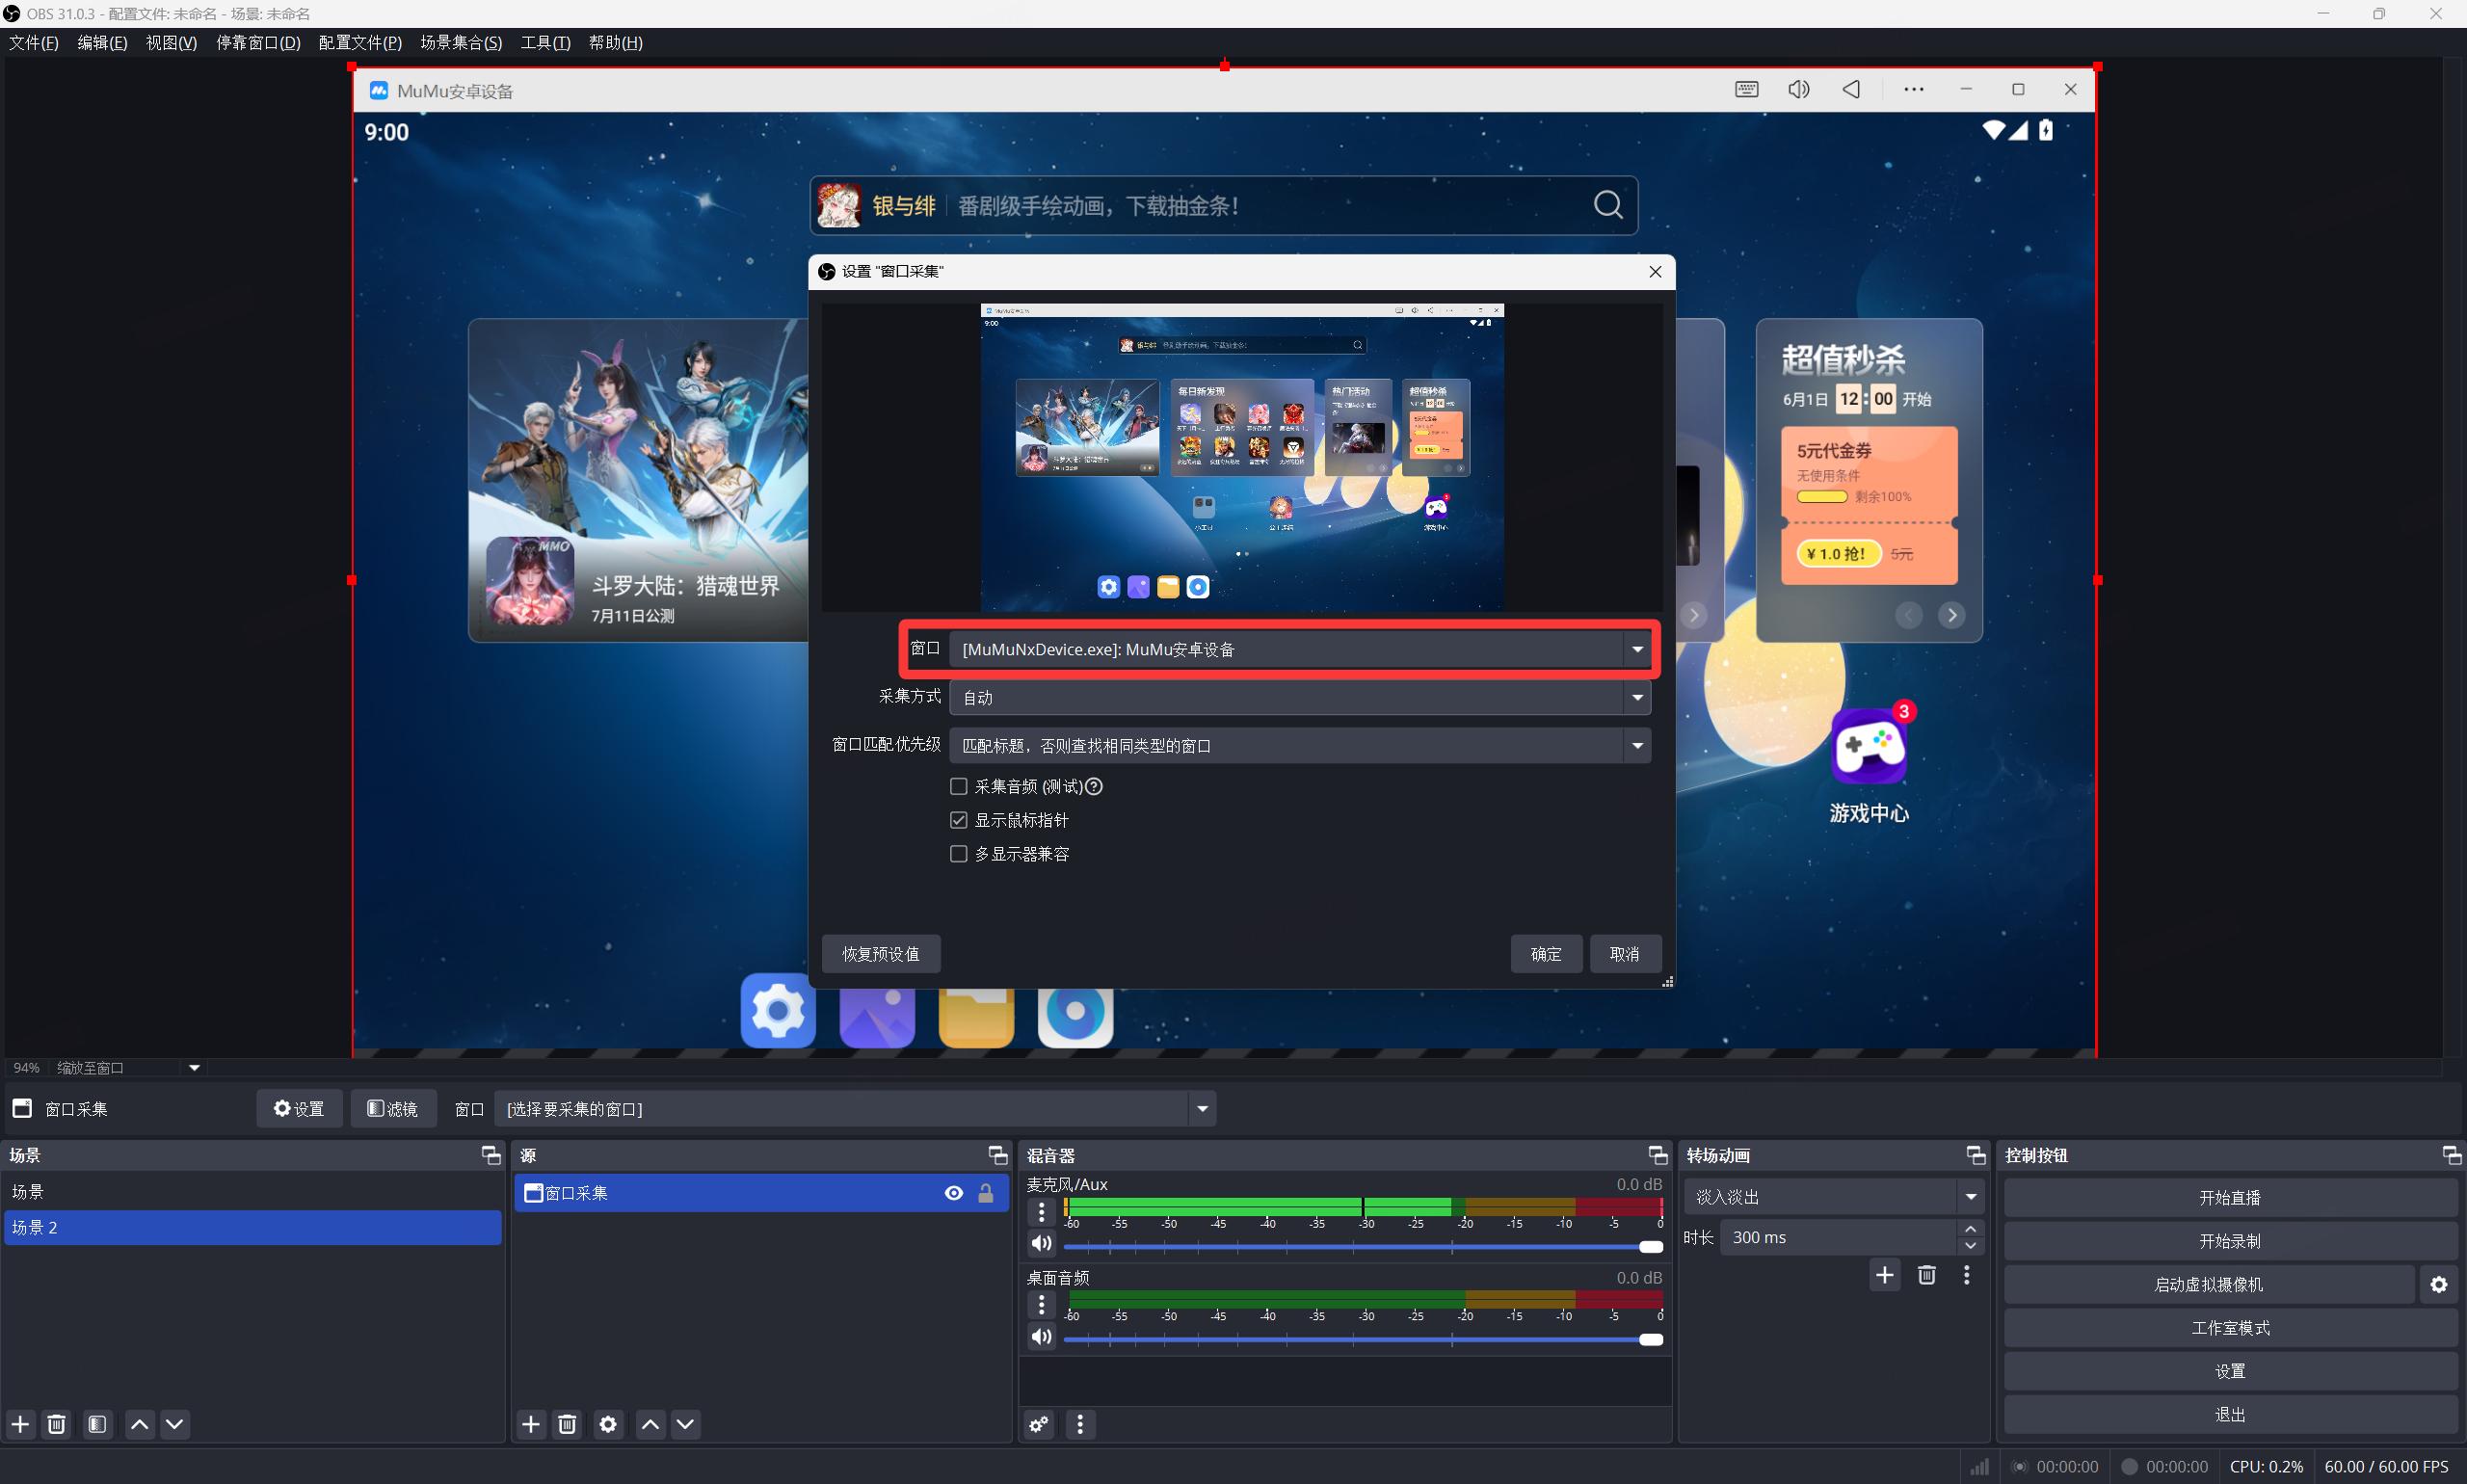The width and height of the screenshot is (2467, 1484).
Task: Open the 停靠窗口(D) menu
Action: (x=258, y=42)
